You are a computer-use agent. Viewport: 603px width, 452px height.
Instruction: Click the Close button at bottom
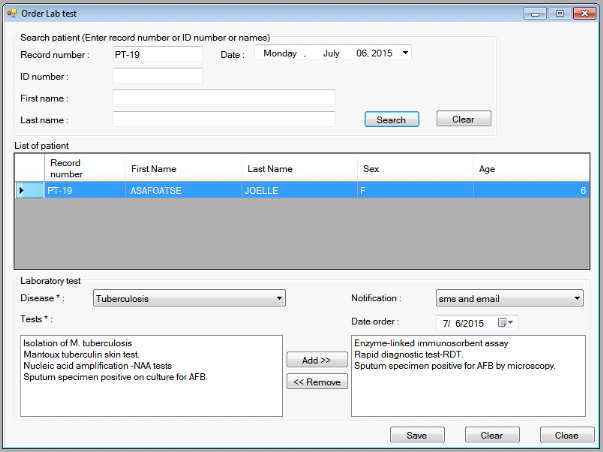pos(567,435)
